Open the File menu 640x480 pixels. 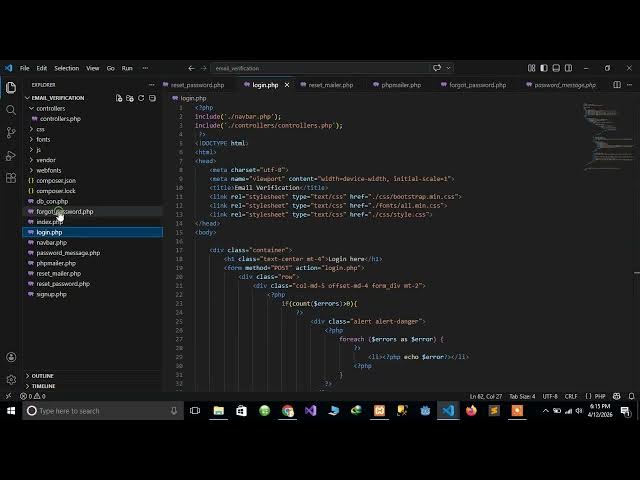click(x=24, y=68)
